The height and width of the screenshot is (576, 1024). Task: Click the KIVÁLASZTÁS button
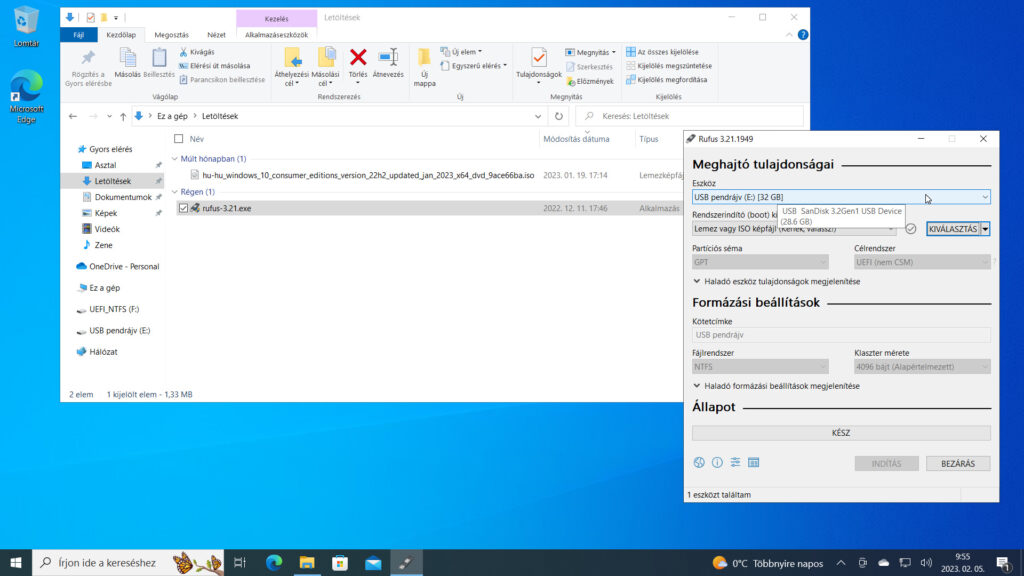pyautogui.click(x=953, y=229)
